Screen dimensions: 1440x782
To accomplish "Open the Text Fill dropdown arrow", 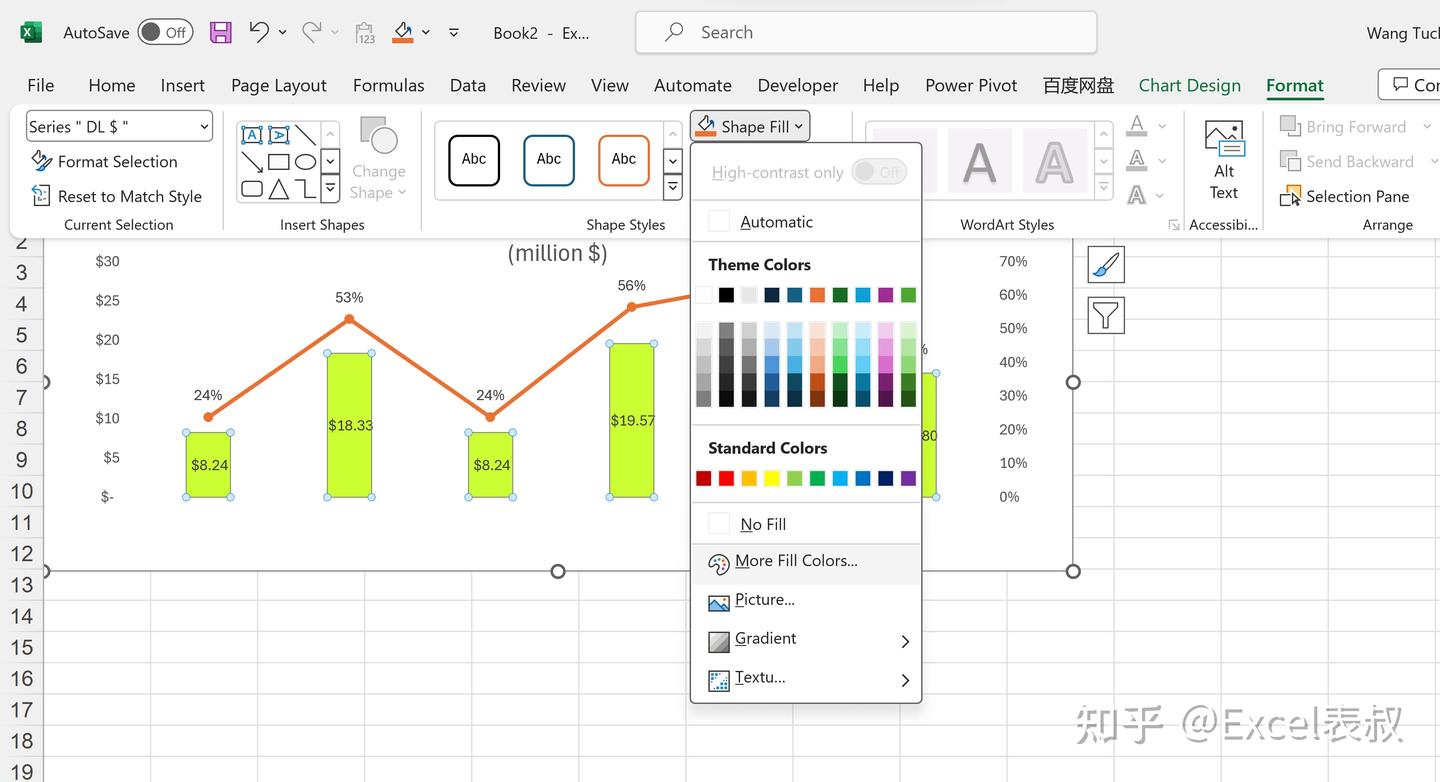I will tap(1162, 126).
